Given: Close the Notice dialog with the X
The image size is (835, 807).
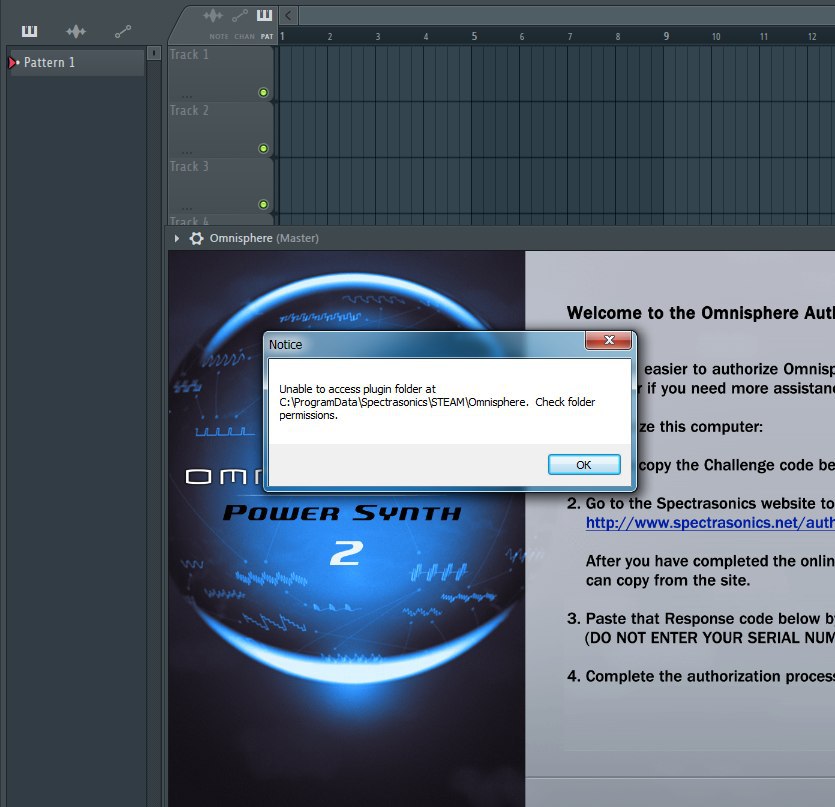Looking at the screenshot, I should (x=609, y=340).
